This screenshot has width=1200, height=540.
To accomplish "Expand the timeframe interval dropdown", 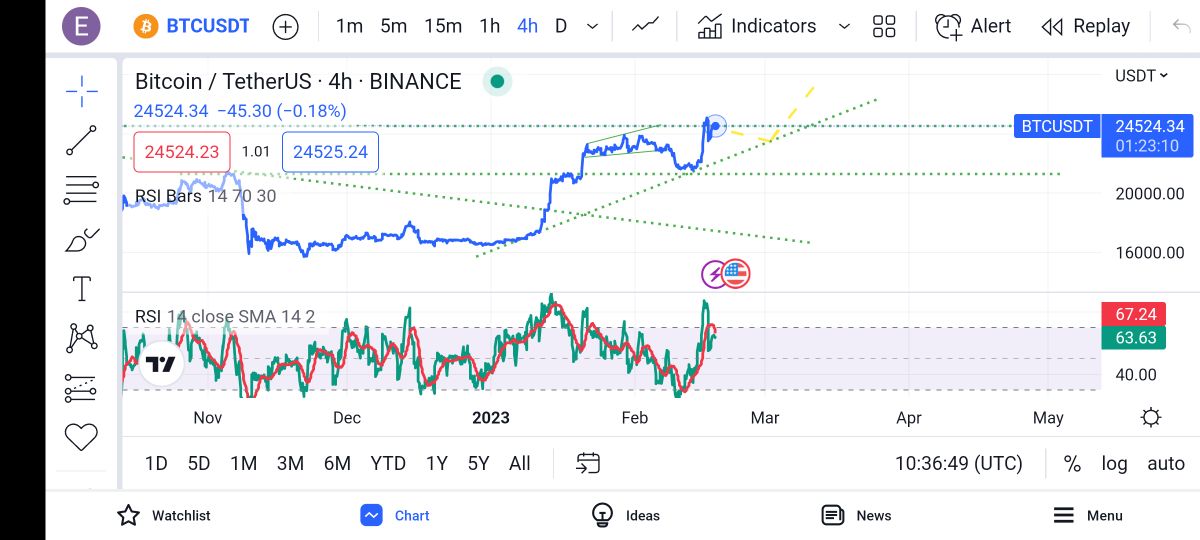I will (x=593, y=26).
